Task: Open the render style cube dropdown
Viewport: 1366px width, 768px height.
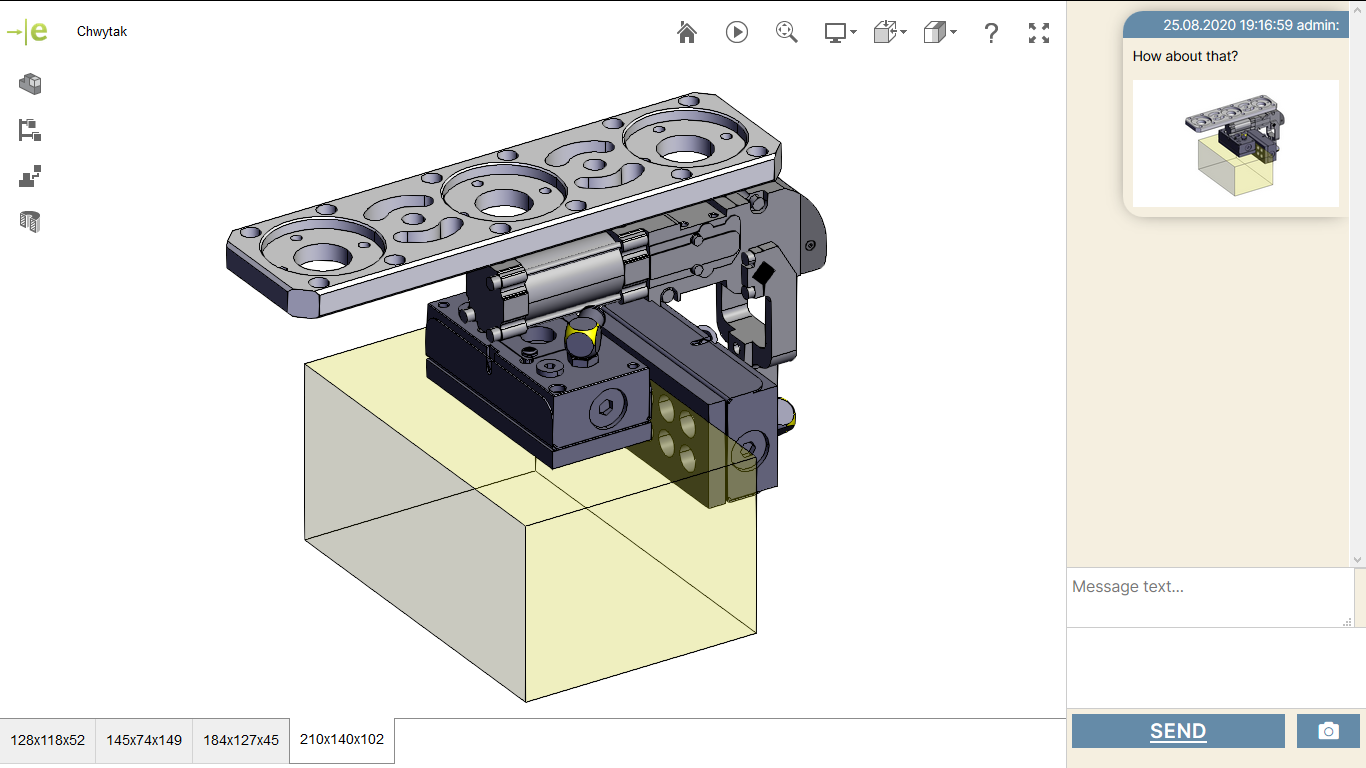Action: pyautogui.click(x=940, y=33)
